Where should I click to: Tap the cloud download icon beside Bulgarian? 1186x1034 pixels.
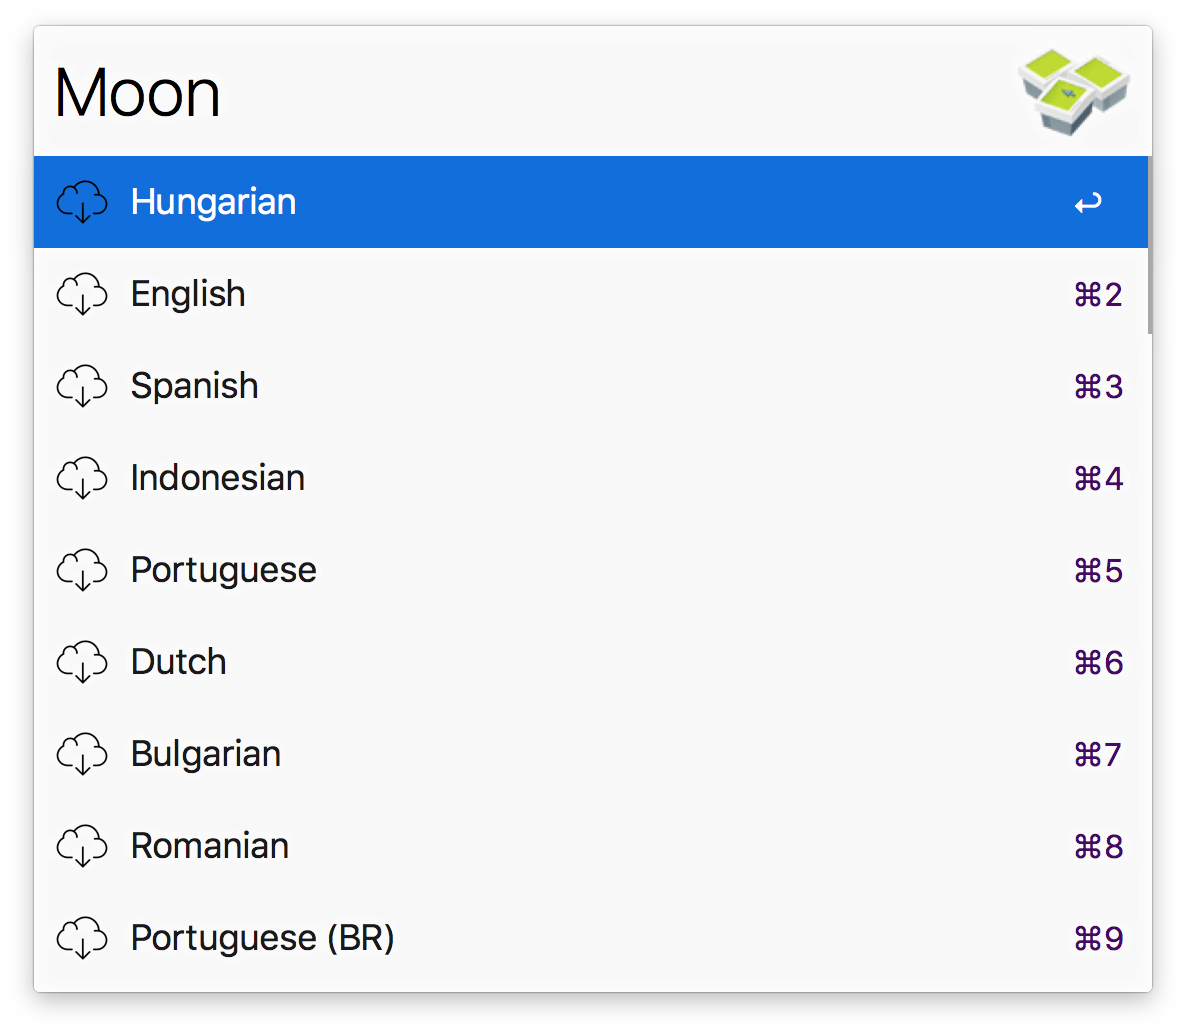pyautogui.click(x=82, y=754)
